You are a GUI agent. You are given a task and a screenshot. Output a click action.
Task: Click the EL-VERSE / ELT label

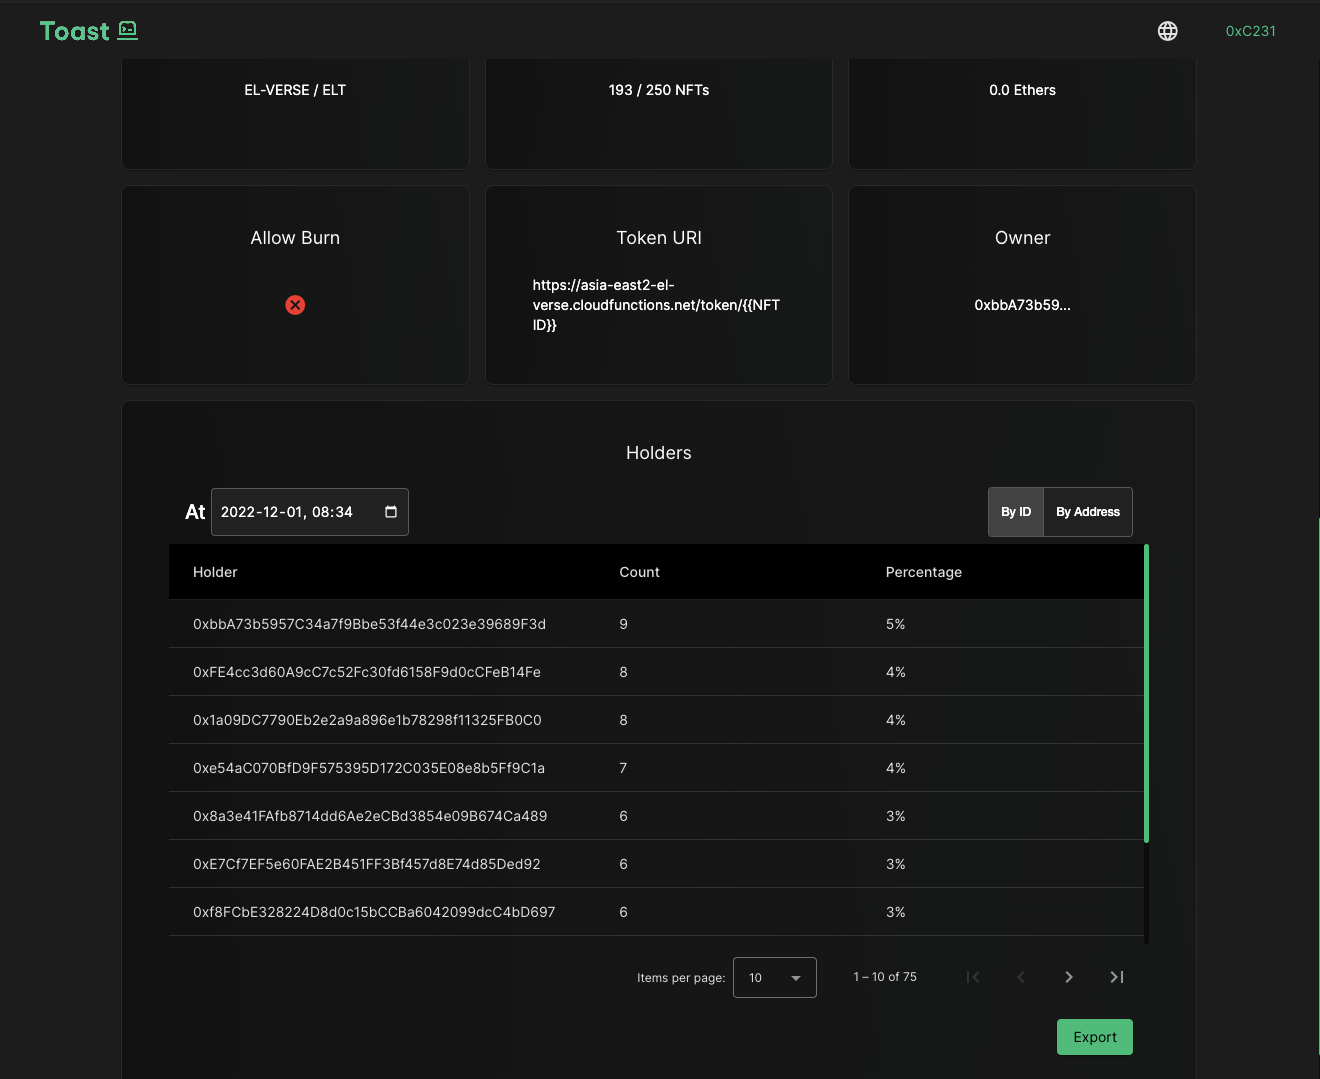point(295,90)
